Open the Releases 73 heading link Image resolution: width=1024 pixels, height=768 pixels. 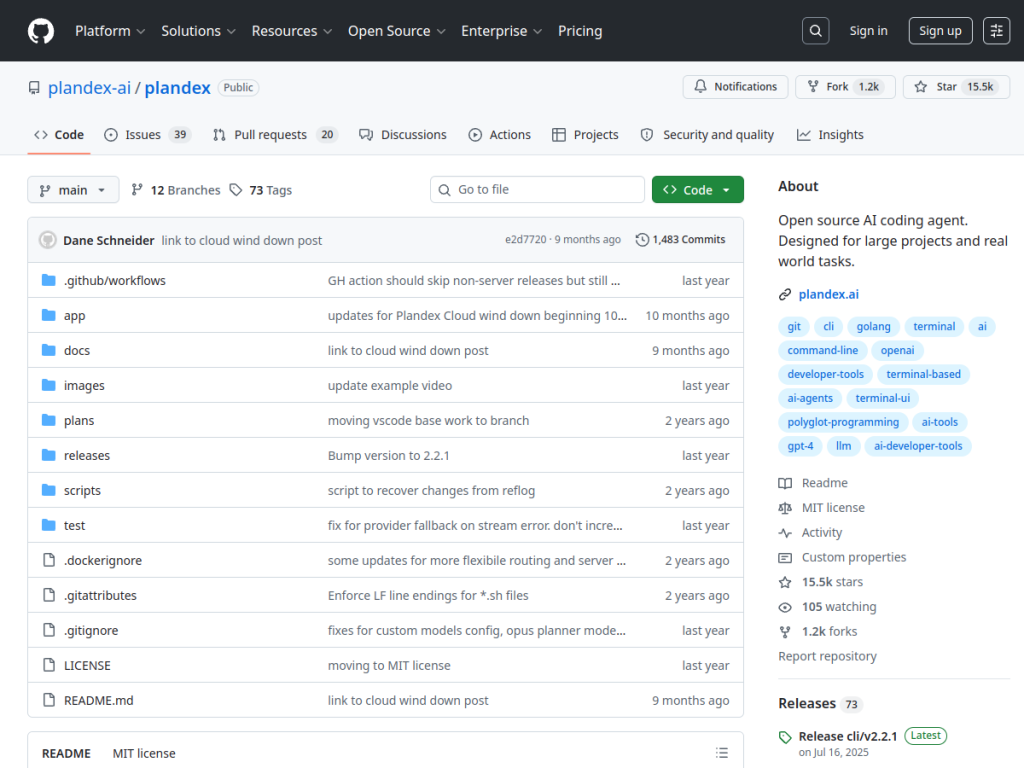click(820, 703)
